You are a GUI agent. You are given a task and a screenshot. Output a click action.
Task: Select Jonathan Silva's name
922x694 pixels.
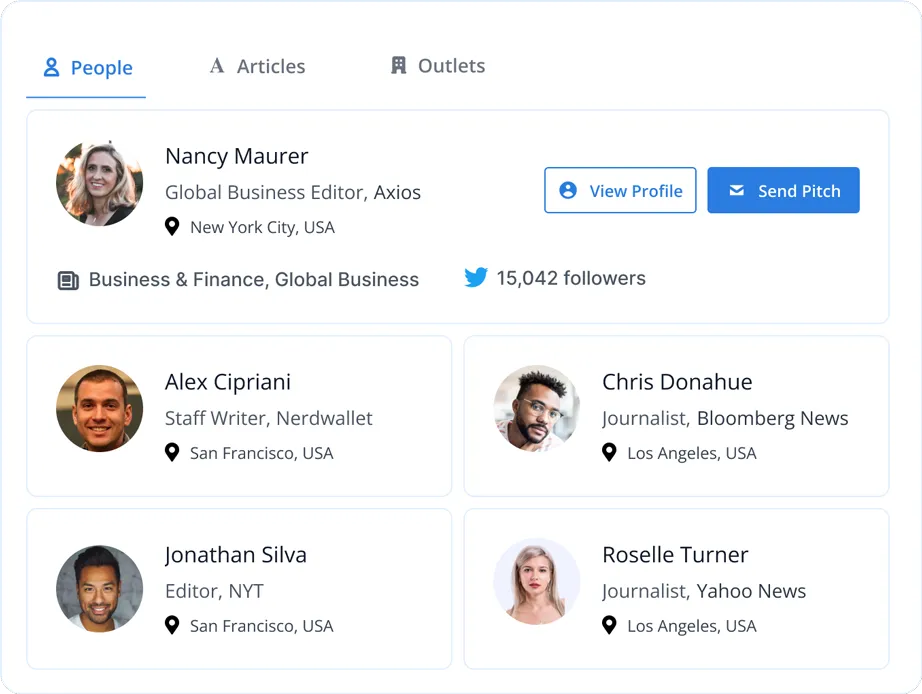236,555
